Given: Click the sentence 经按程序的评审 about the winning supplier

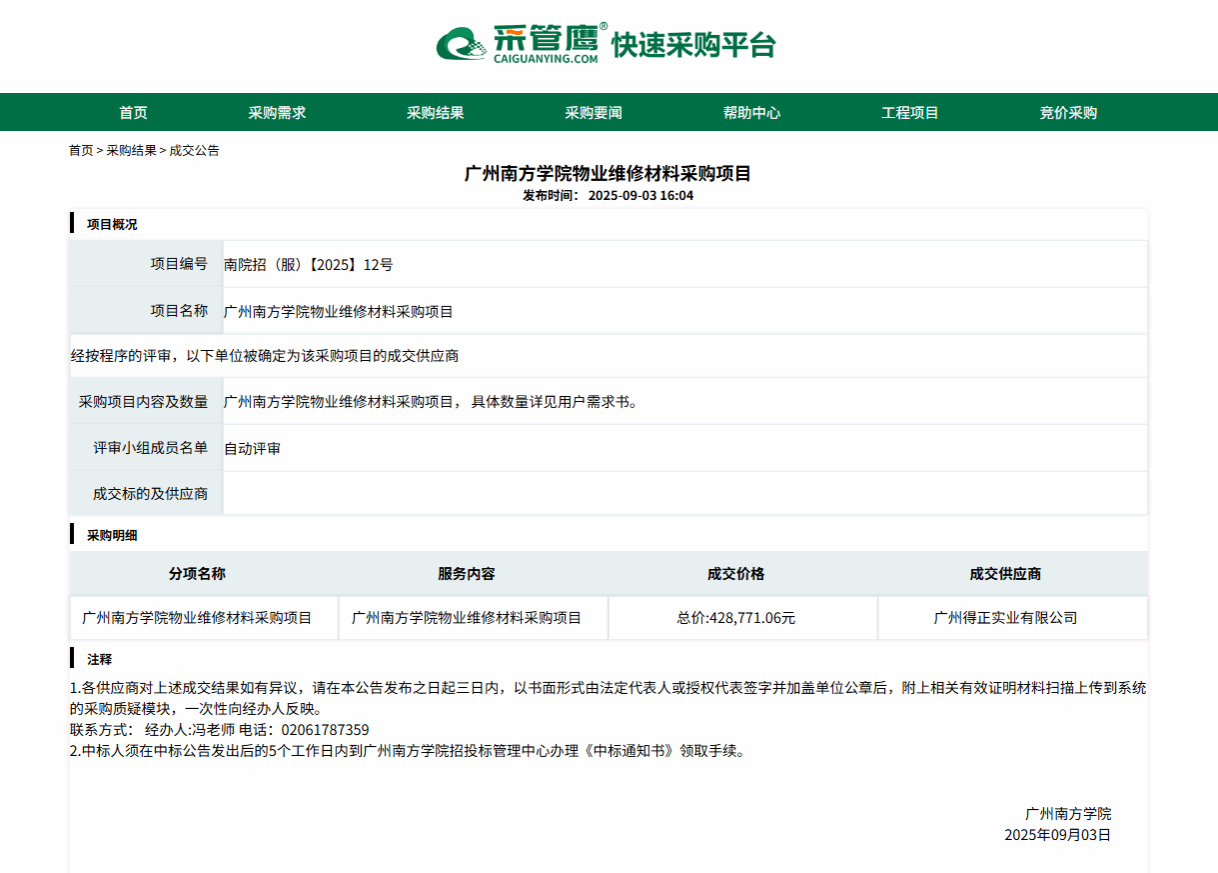Looking at the screenshot, I should point(264,356).
